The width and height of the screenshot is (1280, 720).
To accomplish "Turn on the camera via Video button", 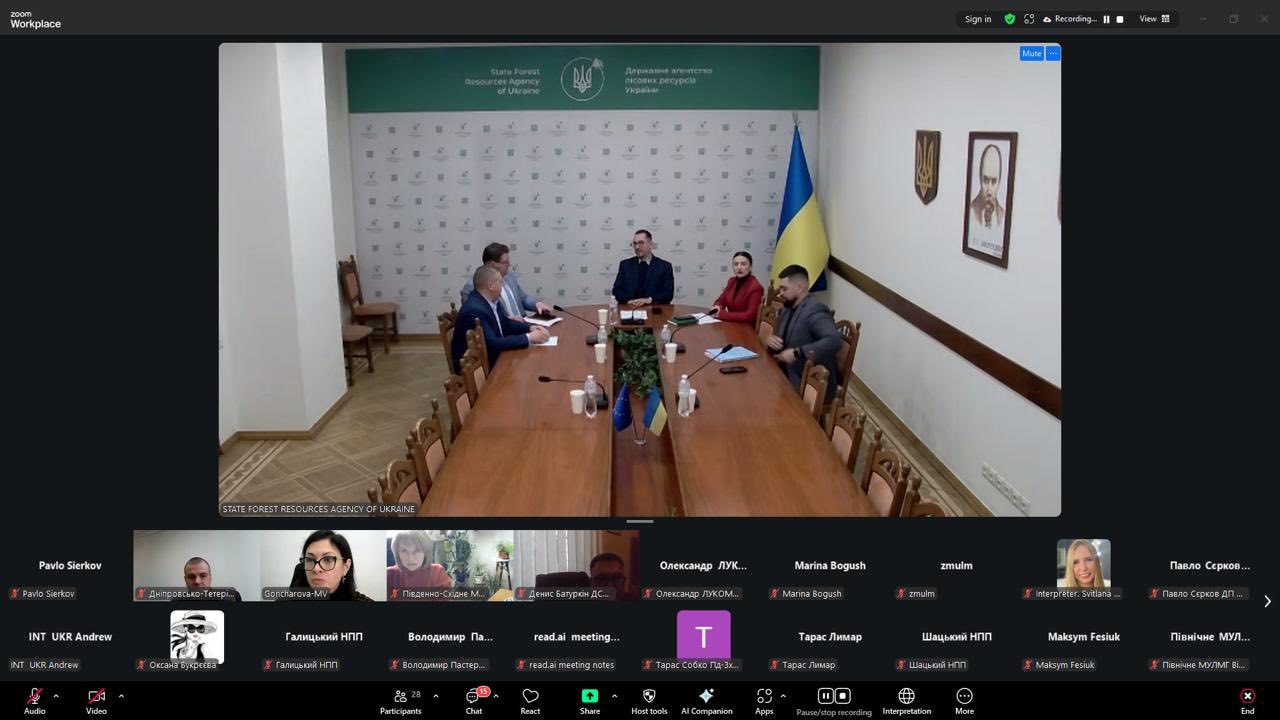I will click(96, 697).
